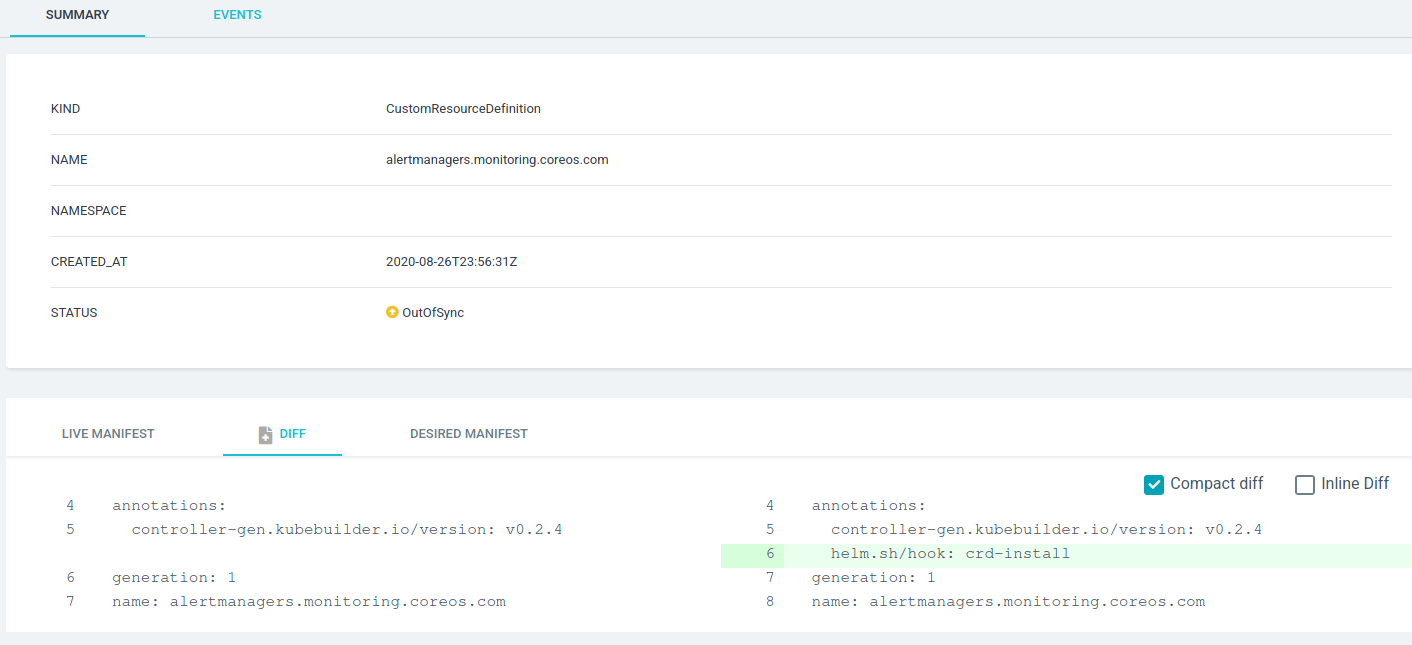Open the DESIRED MANIFEST tab

click(x=469, y=434)
